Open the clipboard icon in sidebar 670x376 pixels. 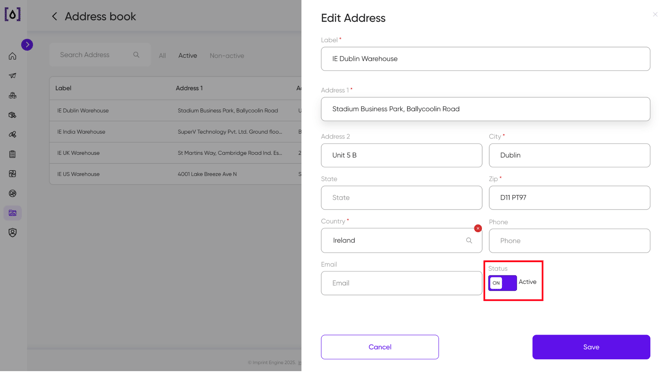[x=12, y=154]
